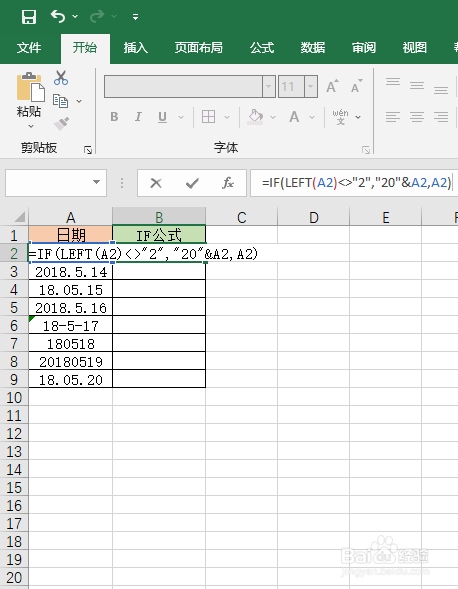Open the 审阅 tab
This screenshot has width=458, height=589.
[364, 48]
